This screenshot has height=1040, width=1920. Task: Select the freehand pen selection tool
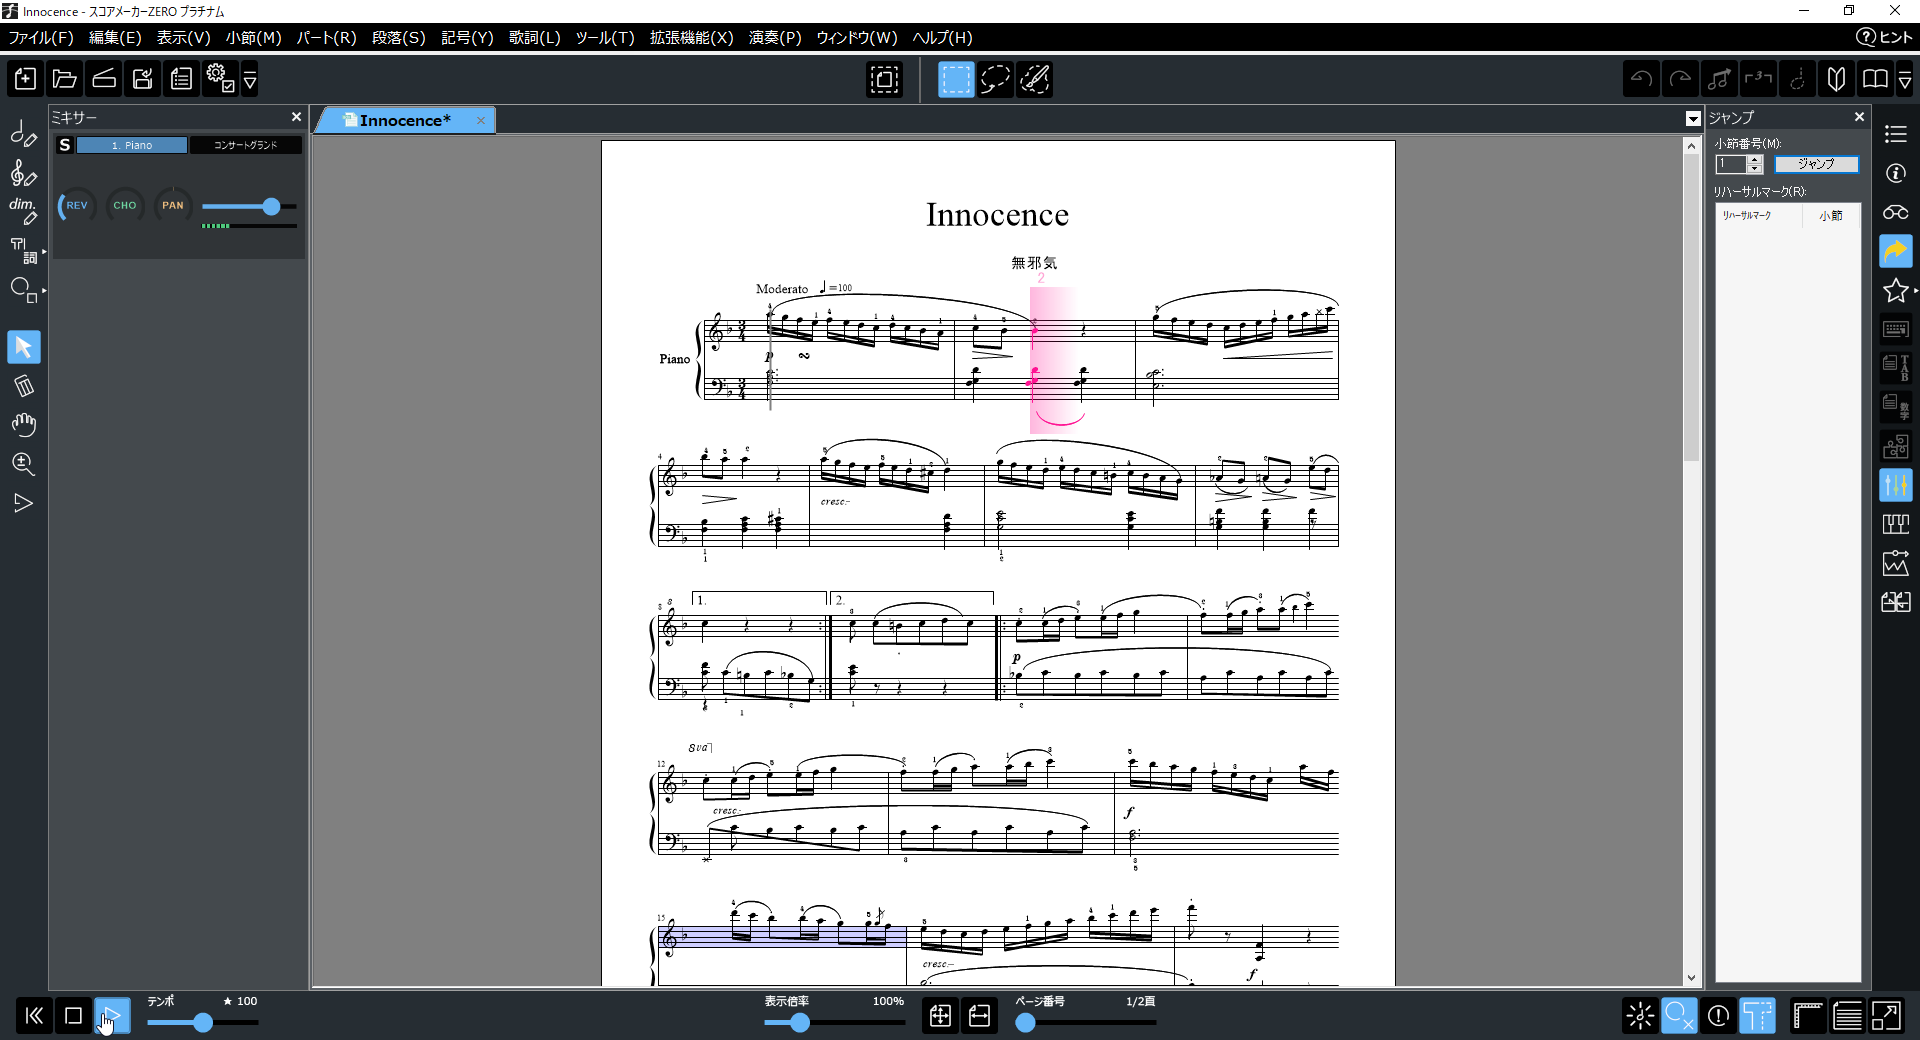(1034, 79)
